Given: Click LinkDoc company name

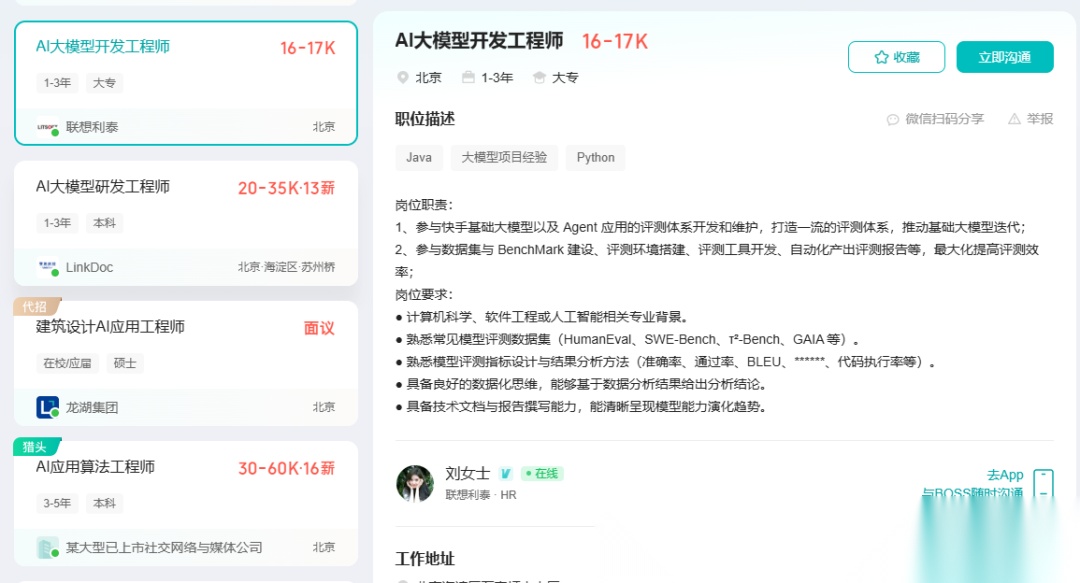Looking at the screenshot, I should click(90, 267).
